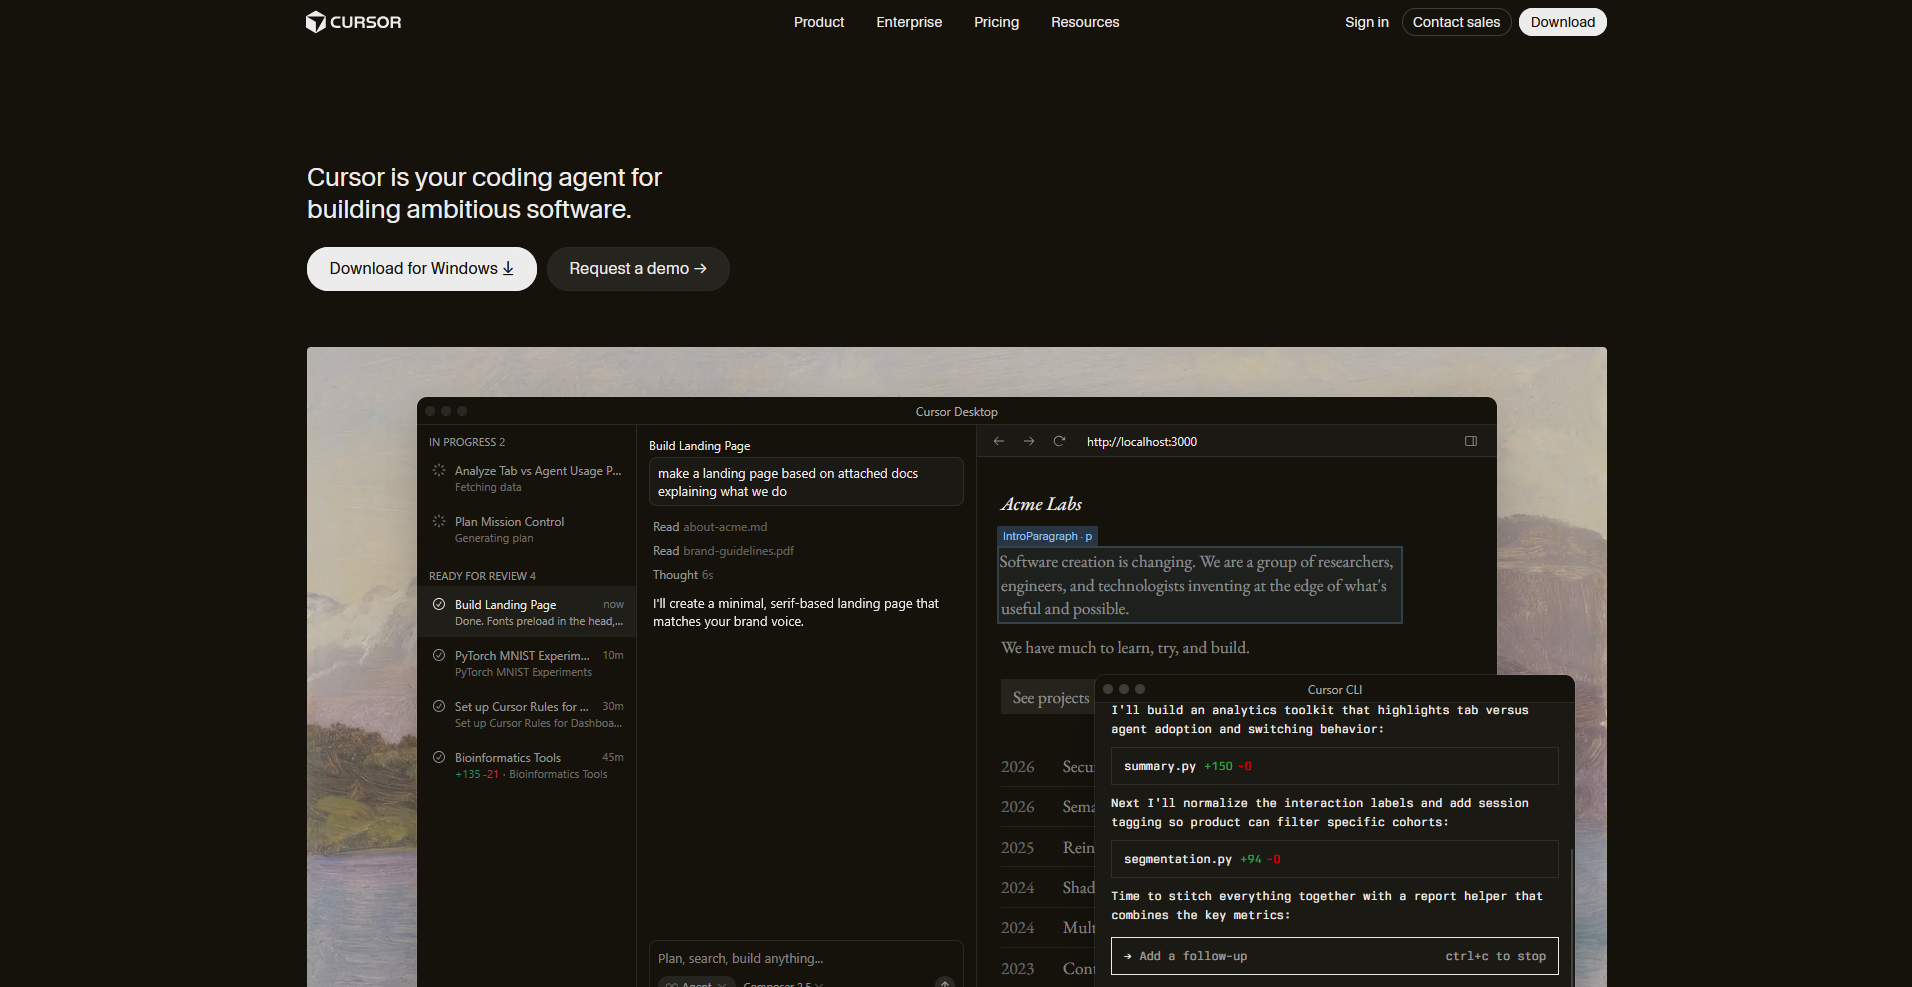
Task: Go back in the localhost preview browser
Action: (998, 441)
